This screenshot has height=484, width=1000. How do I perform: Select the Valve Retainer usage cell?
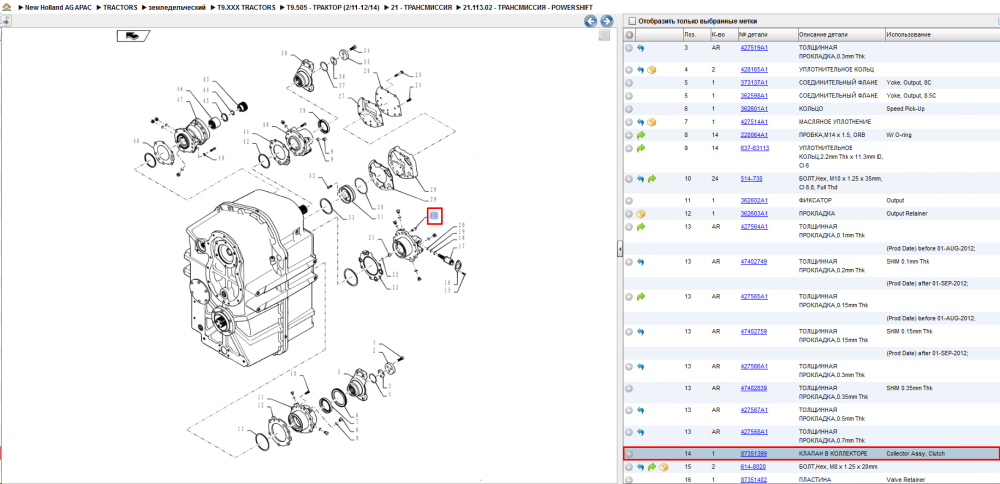(906, 480)
